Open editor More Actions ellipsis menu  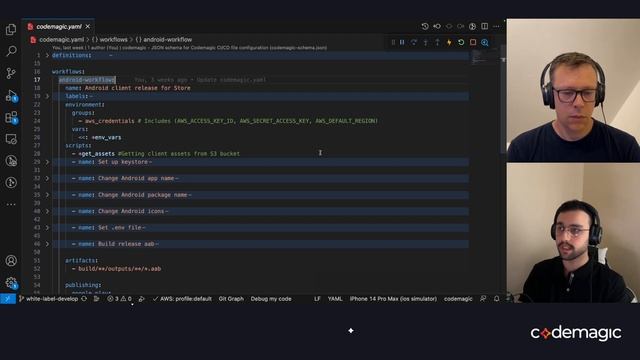pyautogui.click(x=496, y=26)
